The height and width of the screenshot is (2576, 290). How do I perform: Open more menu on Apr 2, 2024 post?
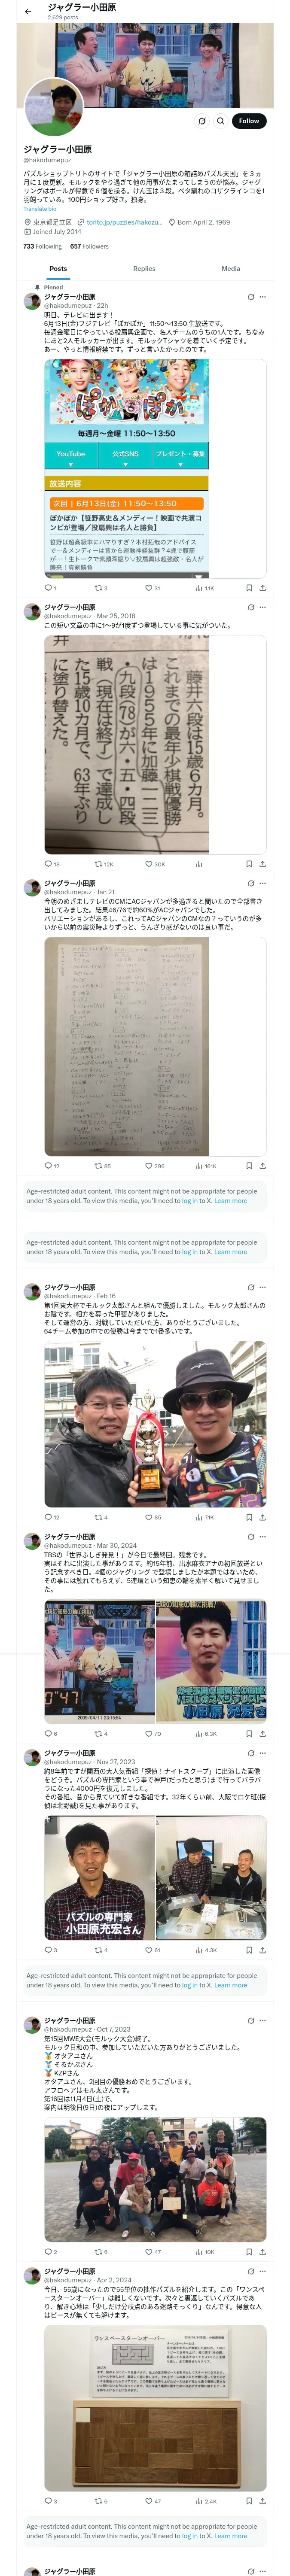pos(263,2271)
